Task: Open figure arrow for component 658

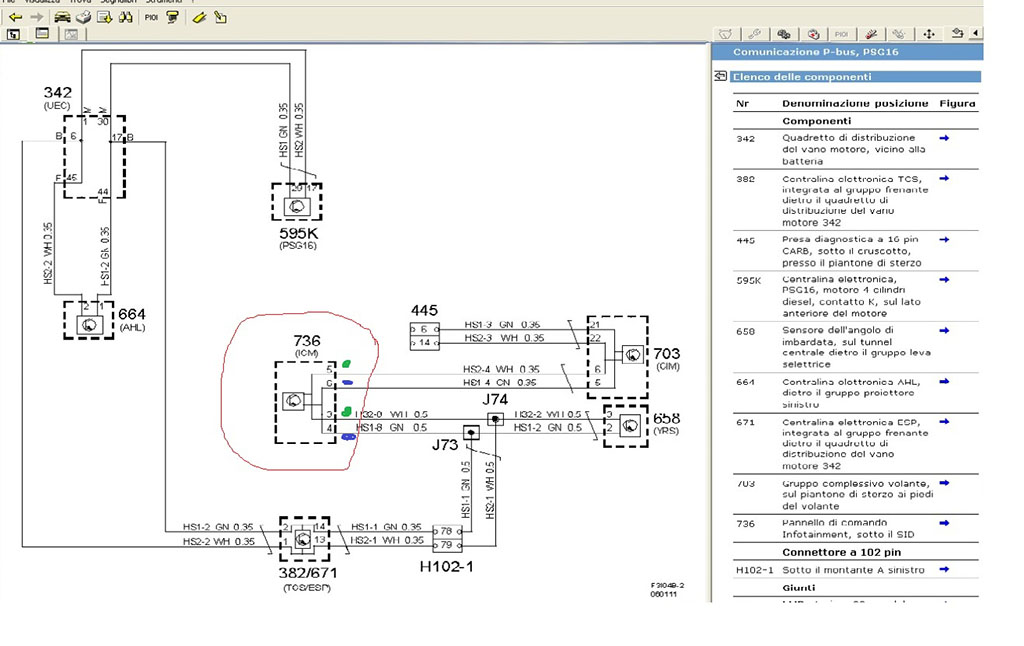Action: 944,331
